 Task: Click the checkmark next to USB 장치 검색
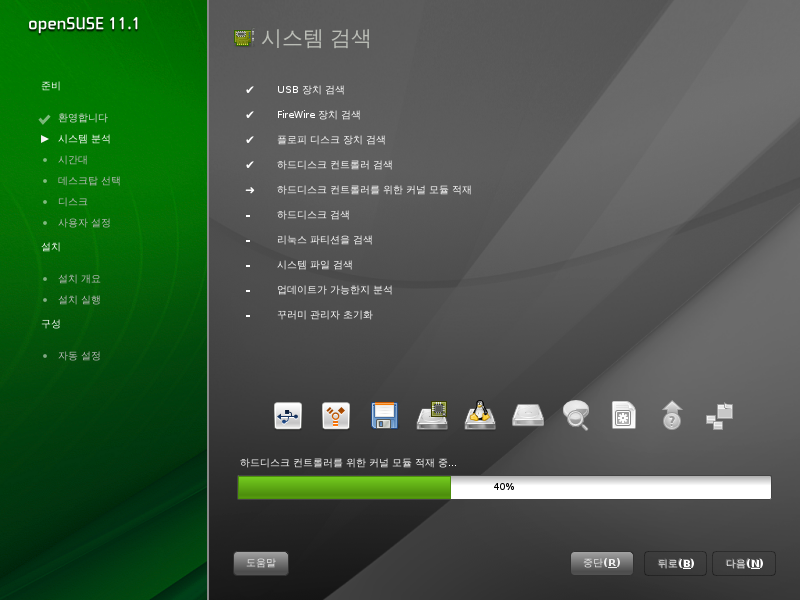coord(249,90)
